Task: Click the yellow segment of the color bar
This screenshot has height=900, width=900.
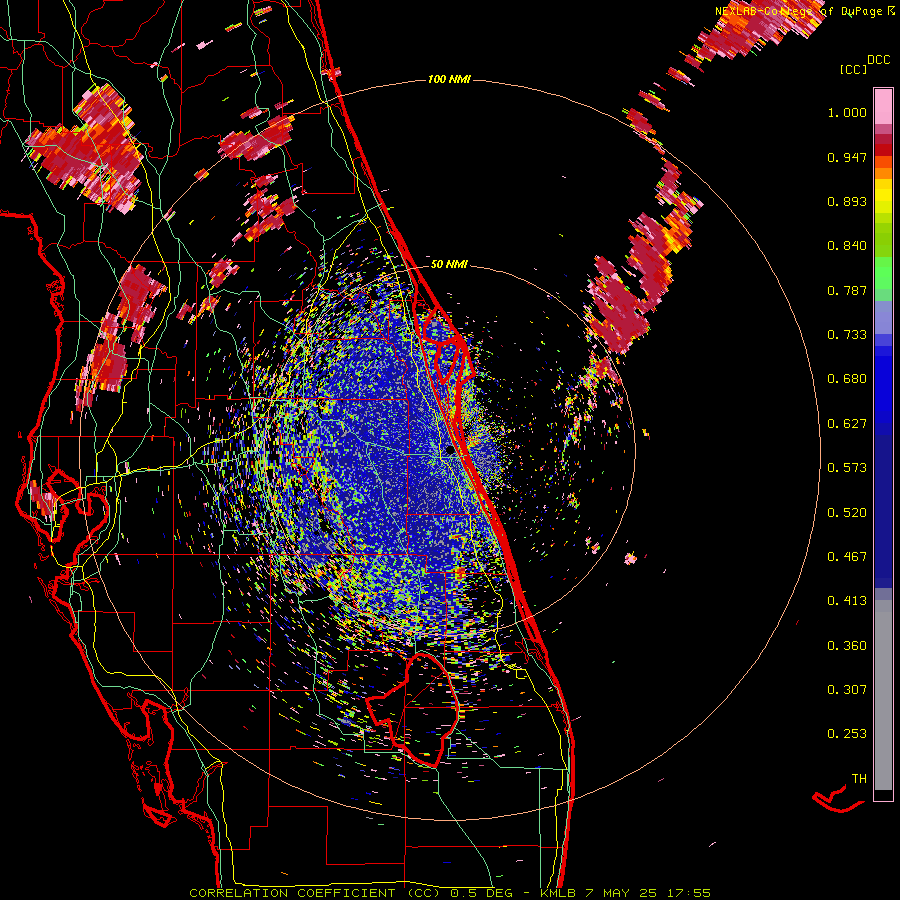Action: coord(883,196)
